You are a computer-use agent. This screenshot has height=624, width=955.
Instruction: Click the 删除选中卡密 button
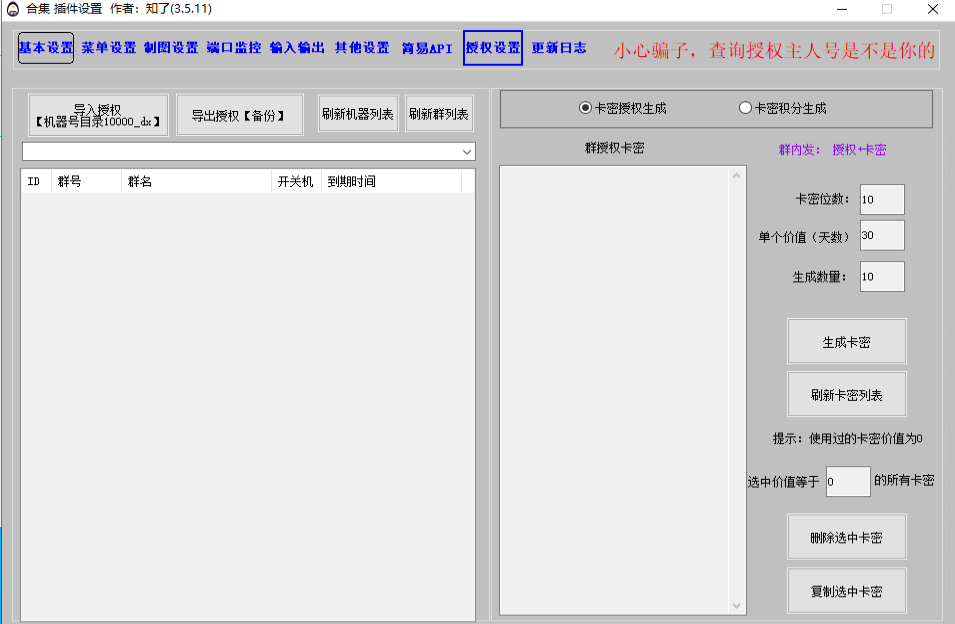pos(846,538)
